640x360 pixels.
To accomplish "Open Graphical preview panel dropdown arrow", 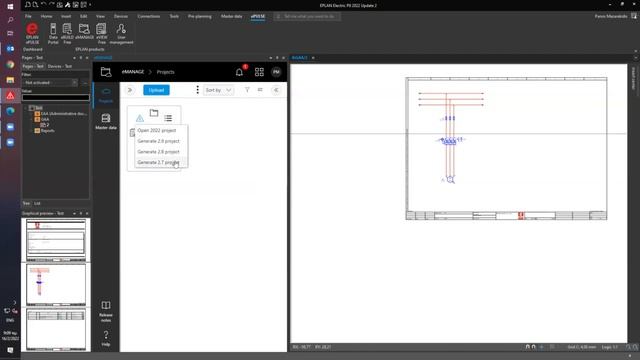I will (x=74, y=213).
